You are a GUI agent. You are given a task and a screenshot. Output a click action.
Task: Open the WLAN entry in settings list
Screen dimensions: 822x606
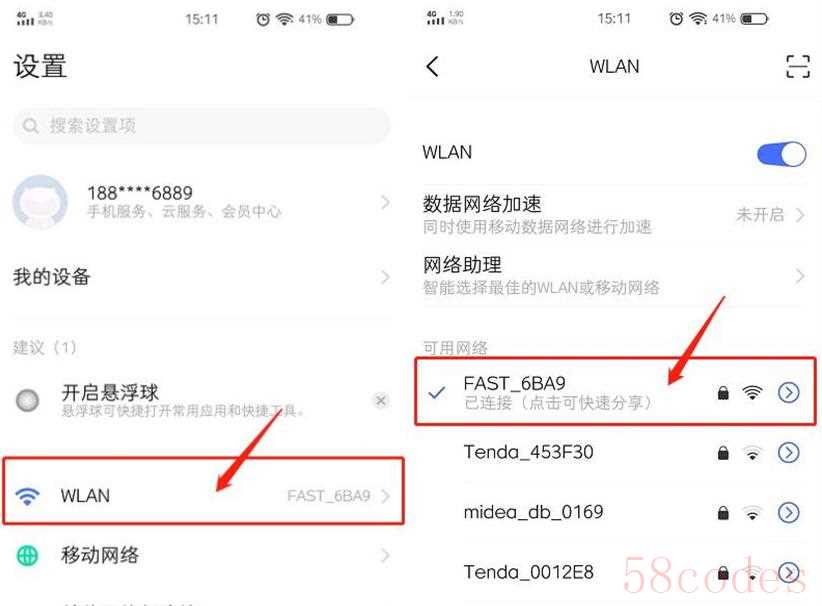pyautogui.click(x=203, y=491)
